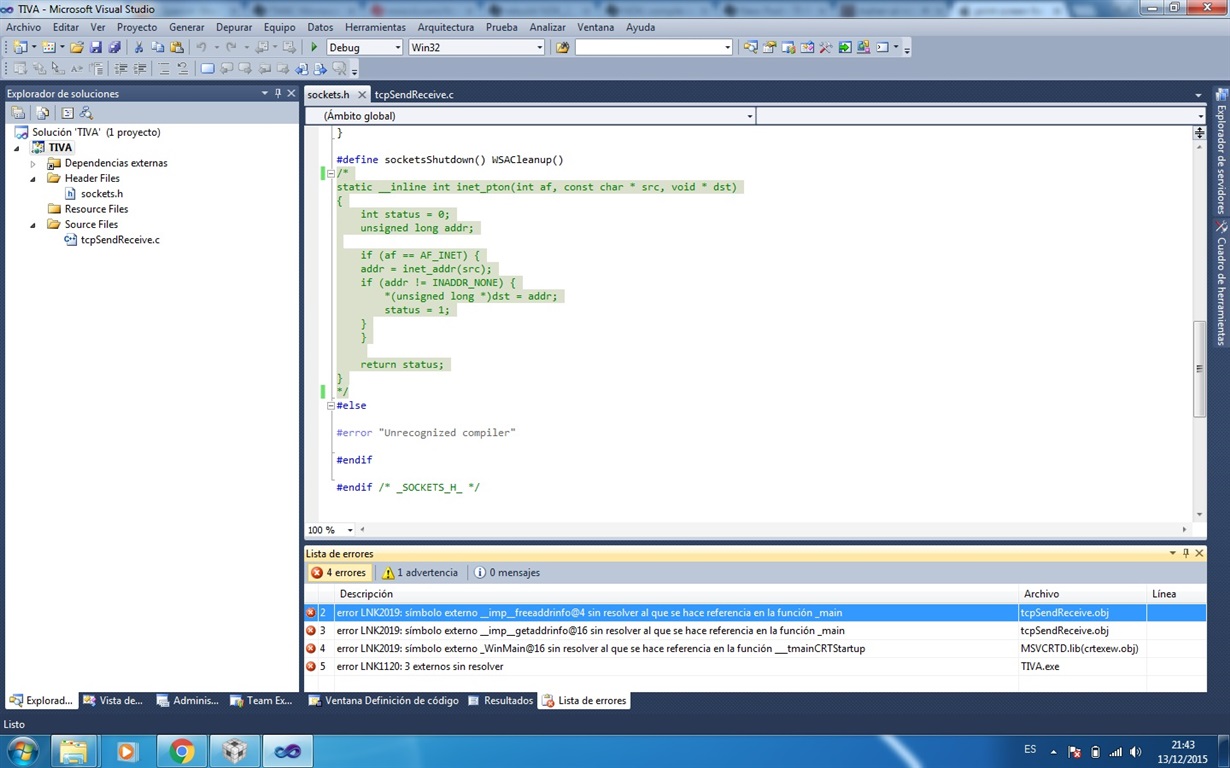This screenshot has width=1230, height=768.
Task: Select sockets.h in Solution Explorer
Action: (102, 194)
